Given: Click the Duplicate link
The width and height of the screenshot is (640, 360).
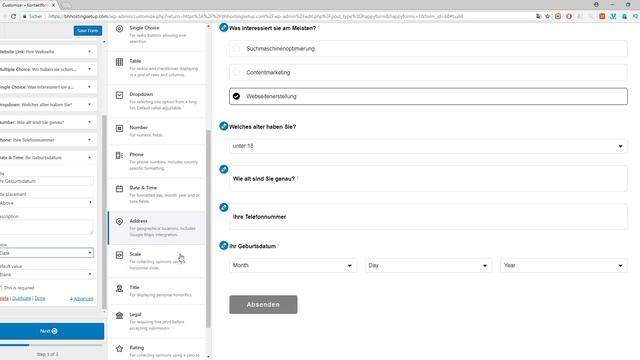Looking at the screenshot, I should (x=22, y=298).
